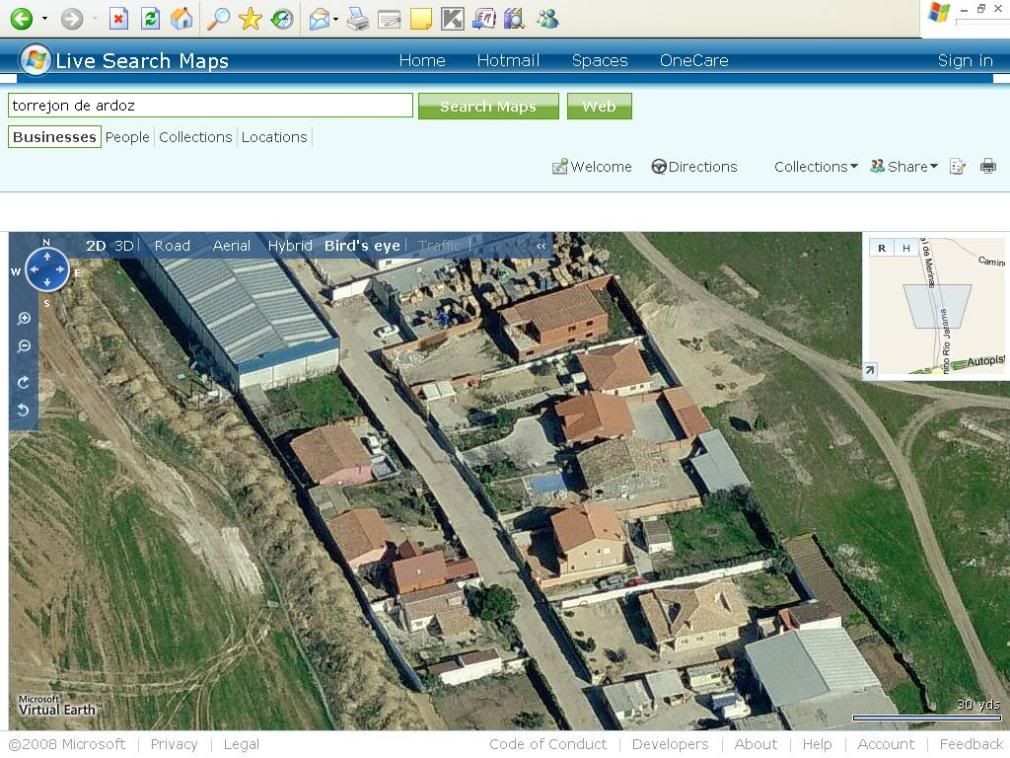Switch mini map to Road view (R)
This screenshot has width=1010, height=758.
click(881, 248)
